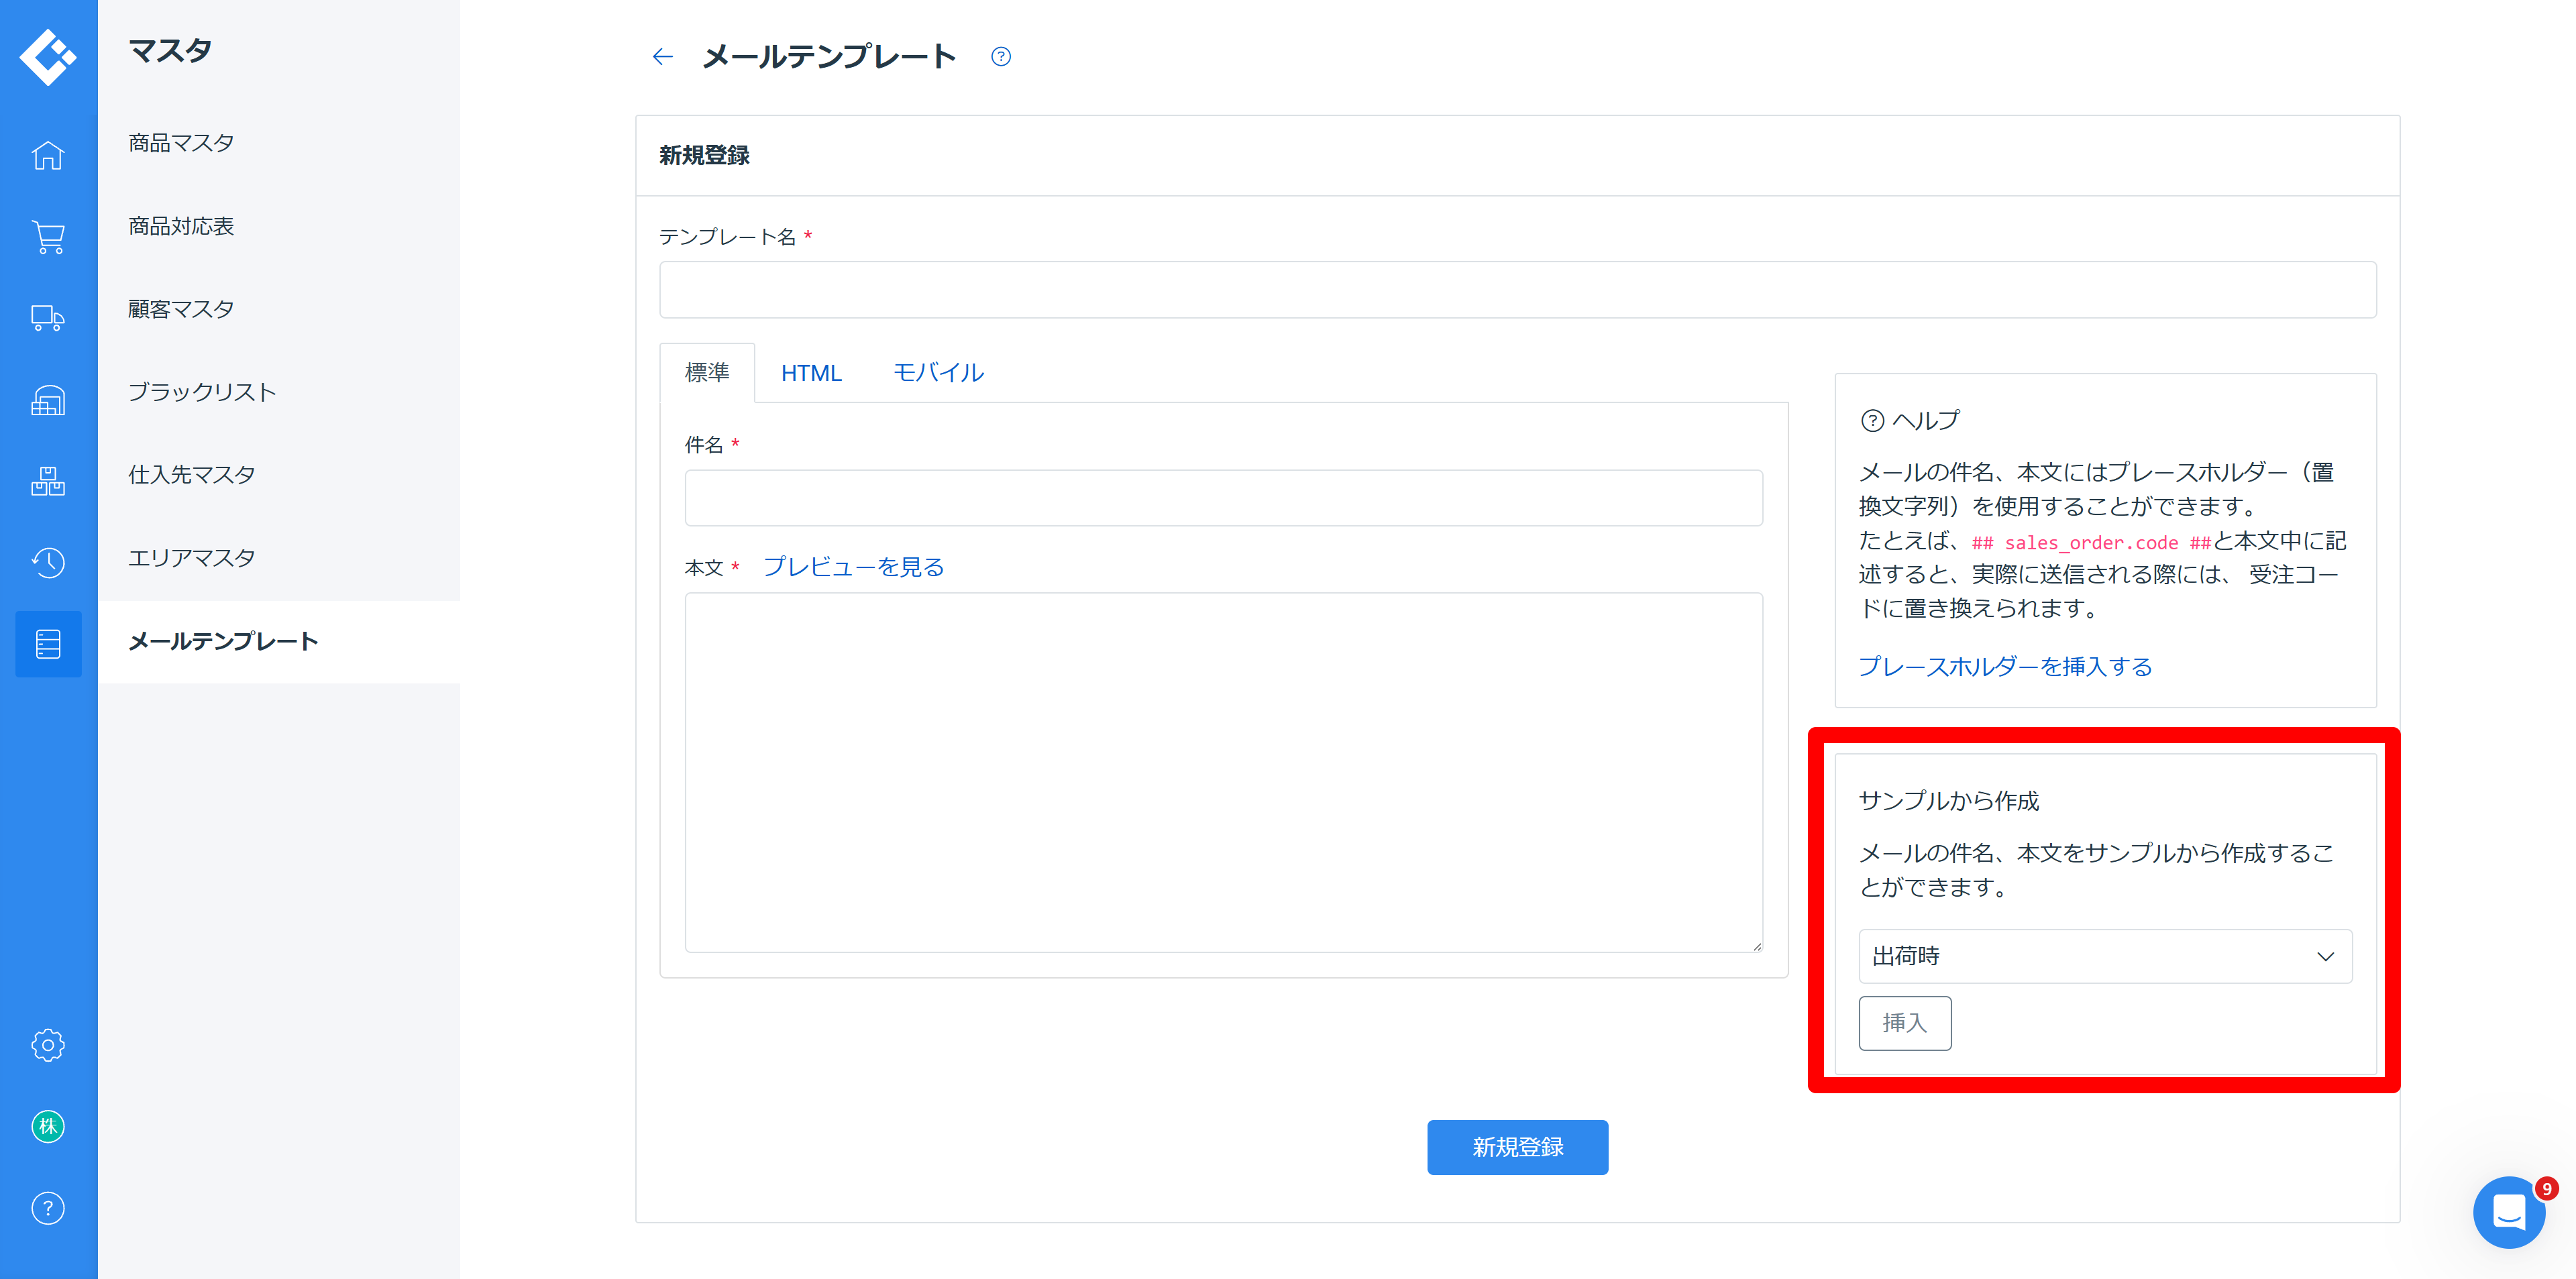Open 商品マスタ in the master menu
The height and width of the screenshot is (1279, 2576).
pyautogui.click(x=181, y=143)
